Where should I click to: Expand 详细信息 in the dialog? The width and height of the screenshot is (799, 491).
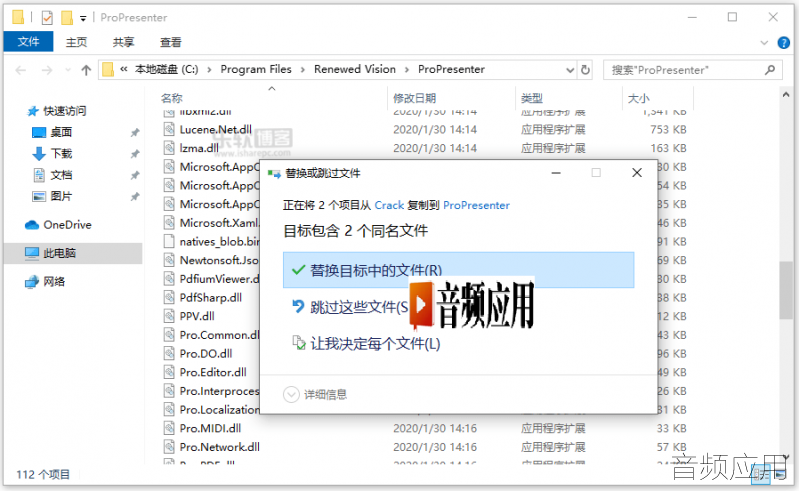pos(315,394)
